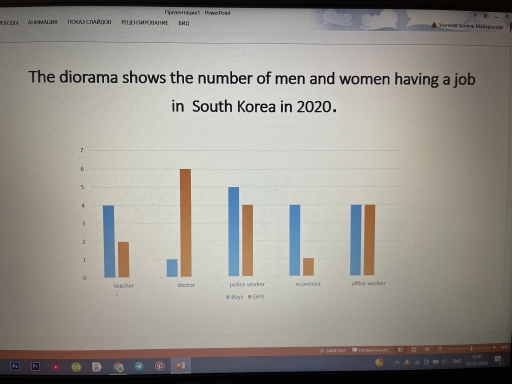This screenshot has width=512, height=384.
Task: Click the 'in South Korea in 2020.' line
Action: (254, 107)
